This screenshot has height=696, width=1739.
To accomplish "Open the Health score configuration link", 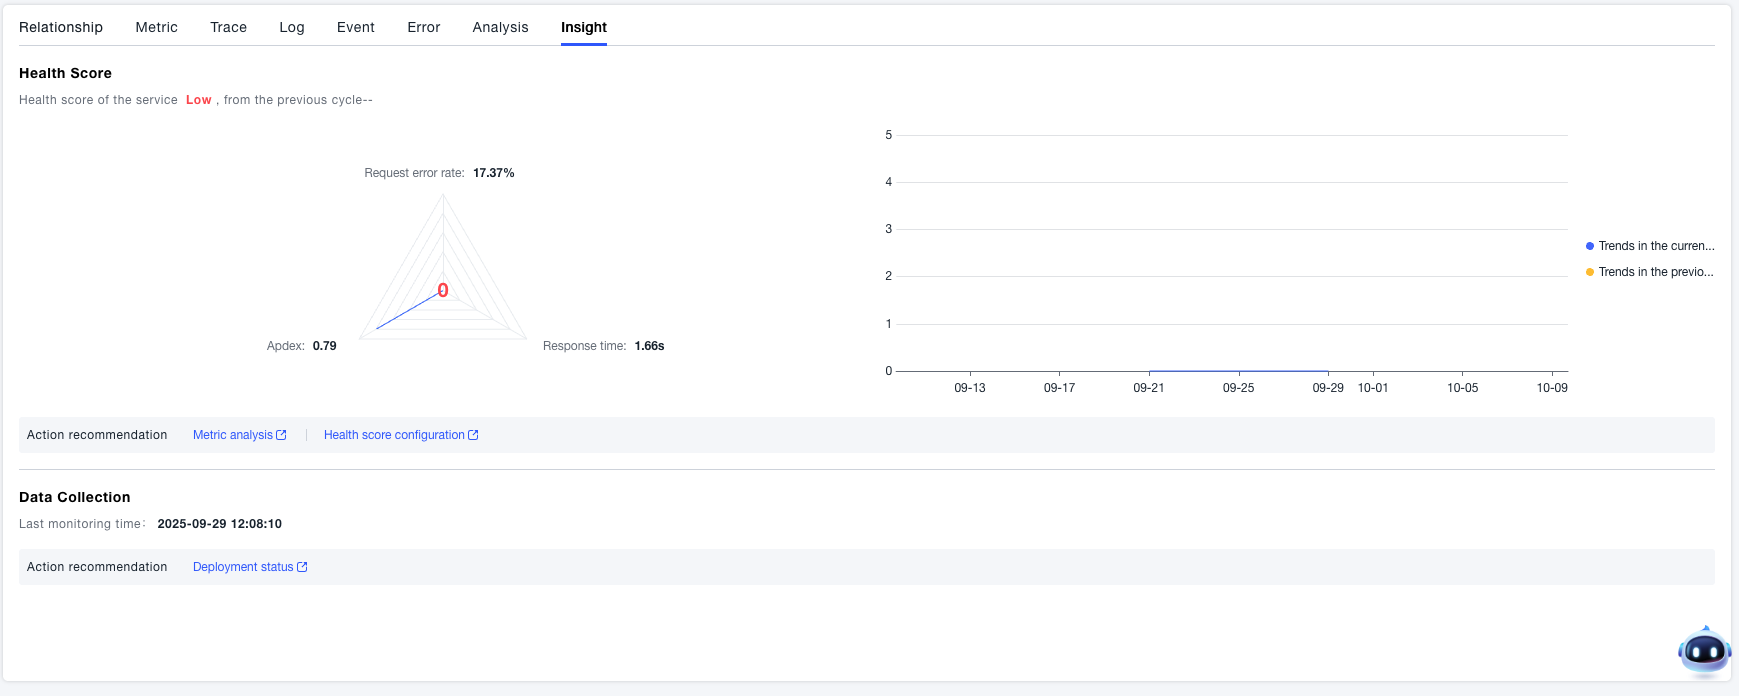I will 394,435.
